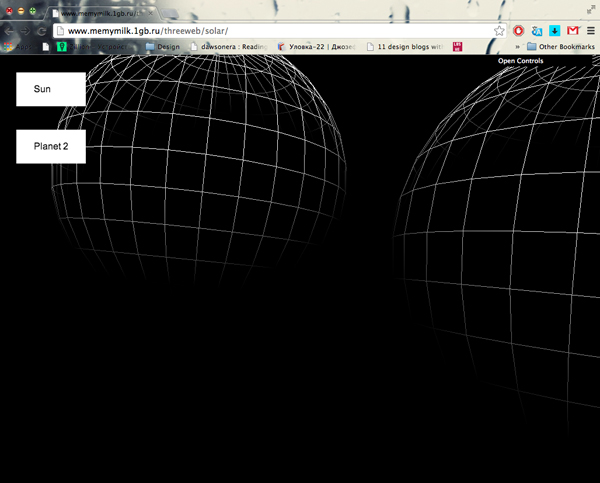Click the red LBS bookmark icon
600x483 pixels.
pyautogui.click(x=457, y=46)
